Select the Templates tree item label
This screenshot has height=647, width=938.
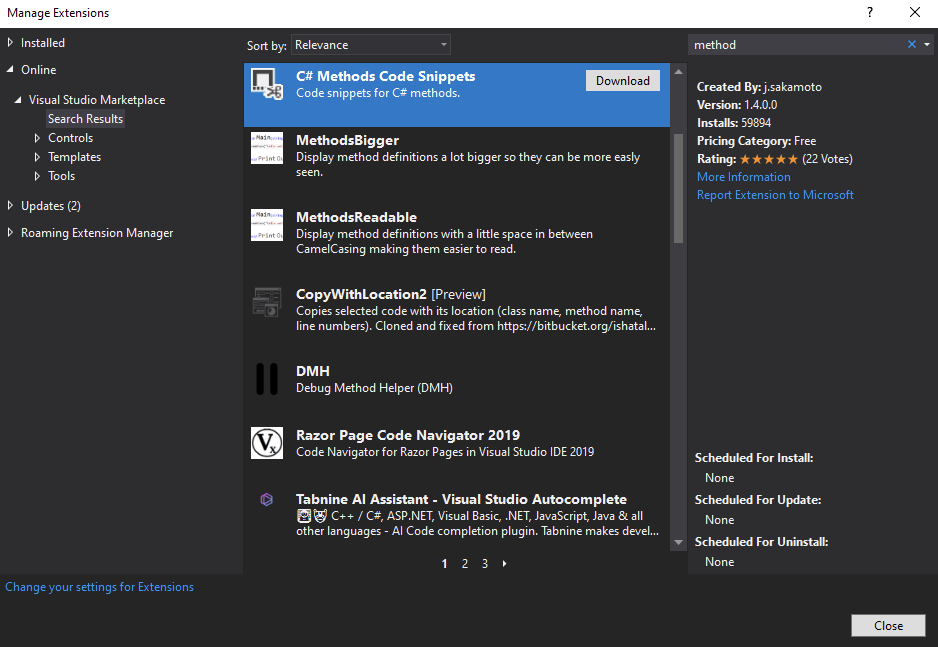[75, 157]
